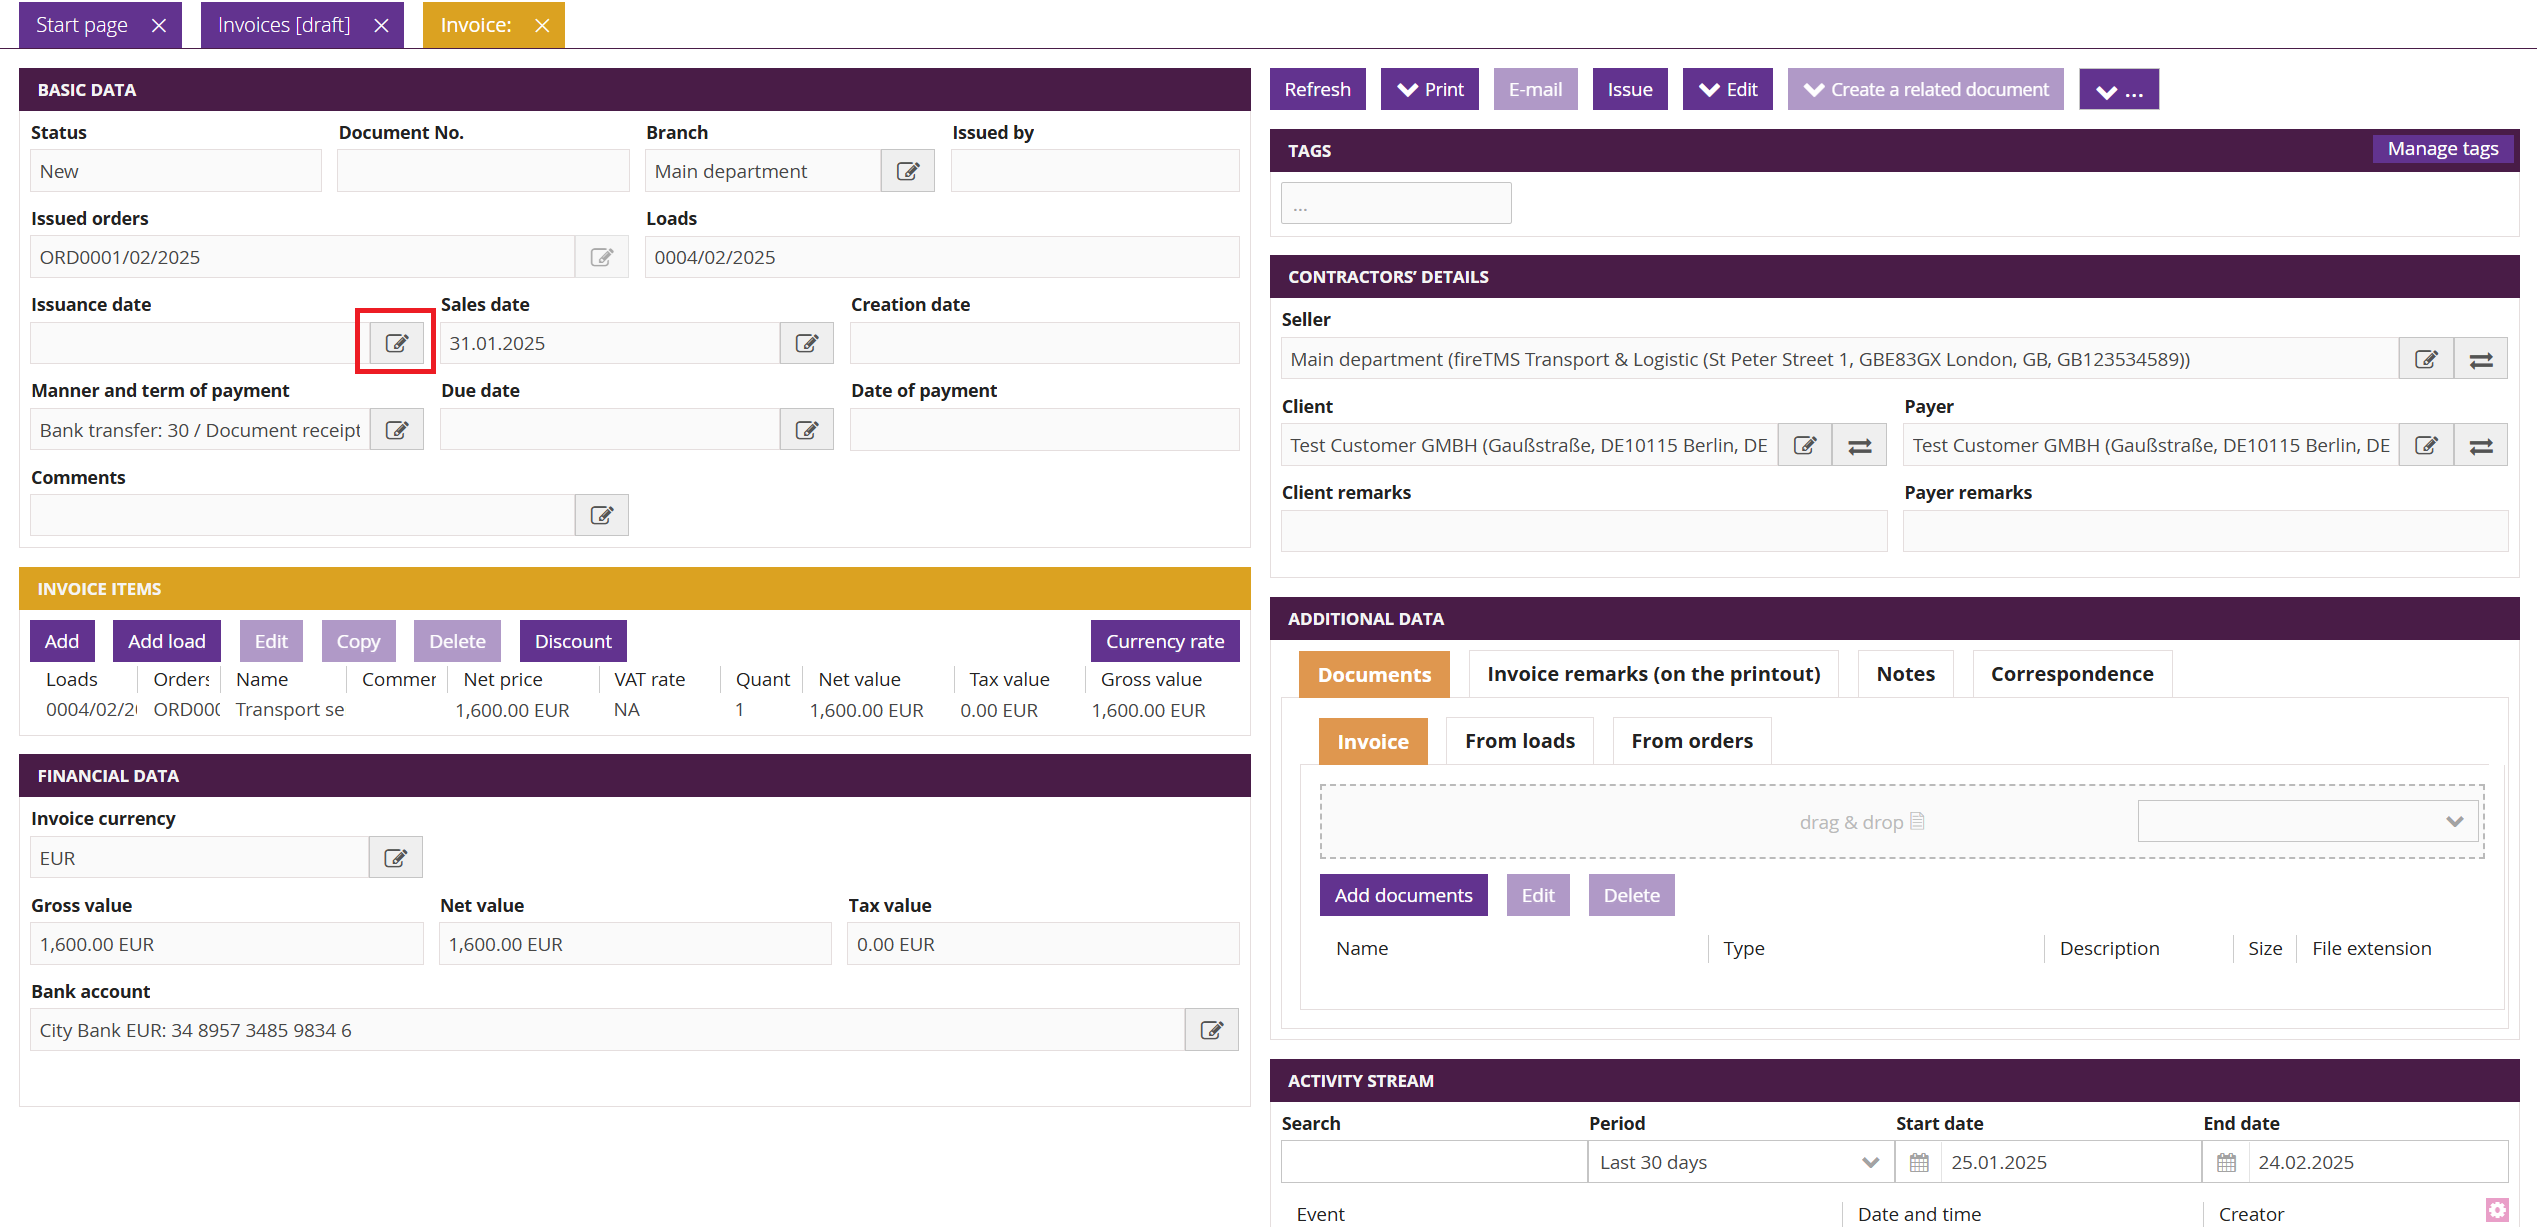2537x1227 pixels.
Task: Click the Seller swap arrows icon
Action: click(x=2480, y=360)
